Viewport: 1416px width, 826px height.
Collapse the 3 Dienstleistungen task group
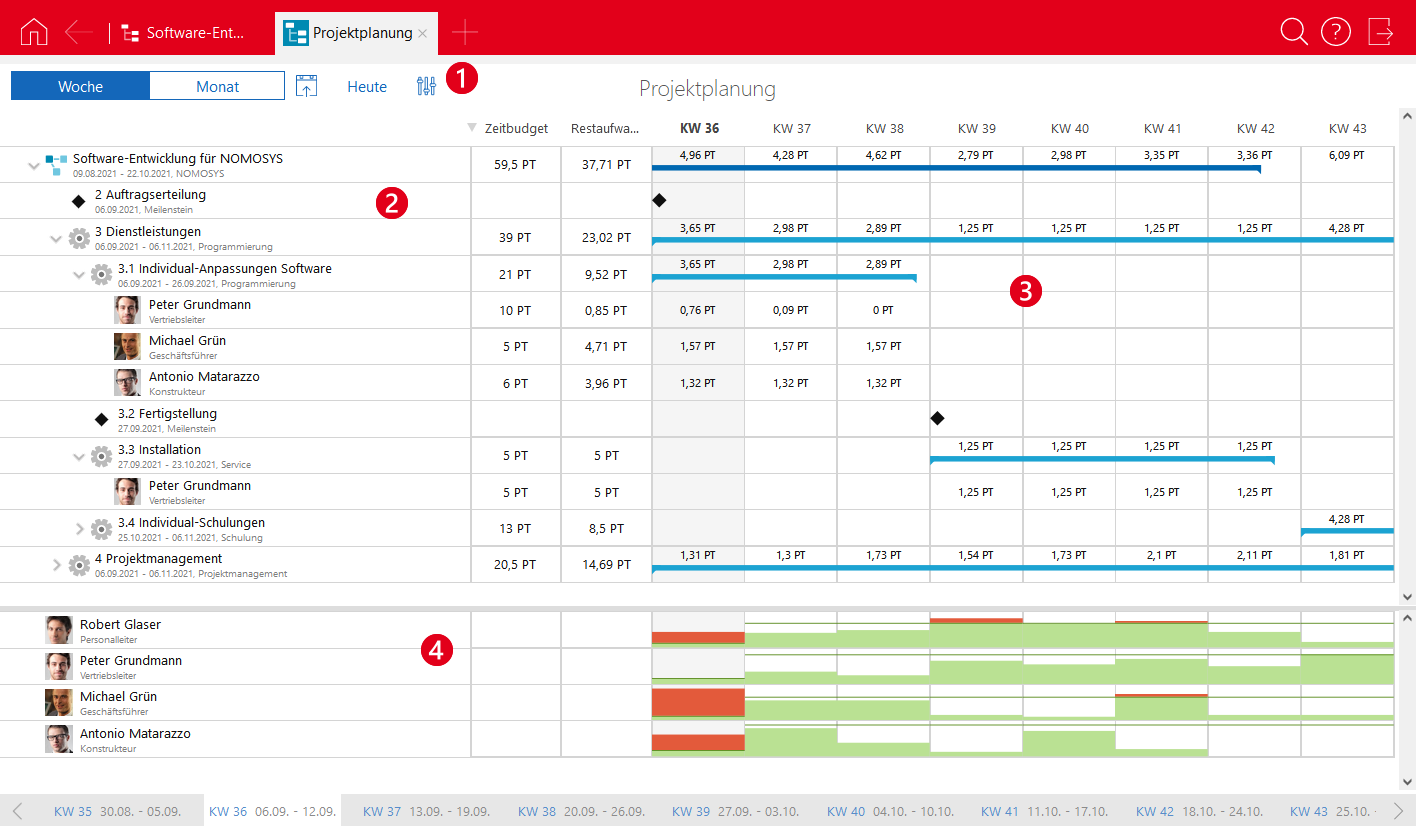(56, 239)
